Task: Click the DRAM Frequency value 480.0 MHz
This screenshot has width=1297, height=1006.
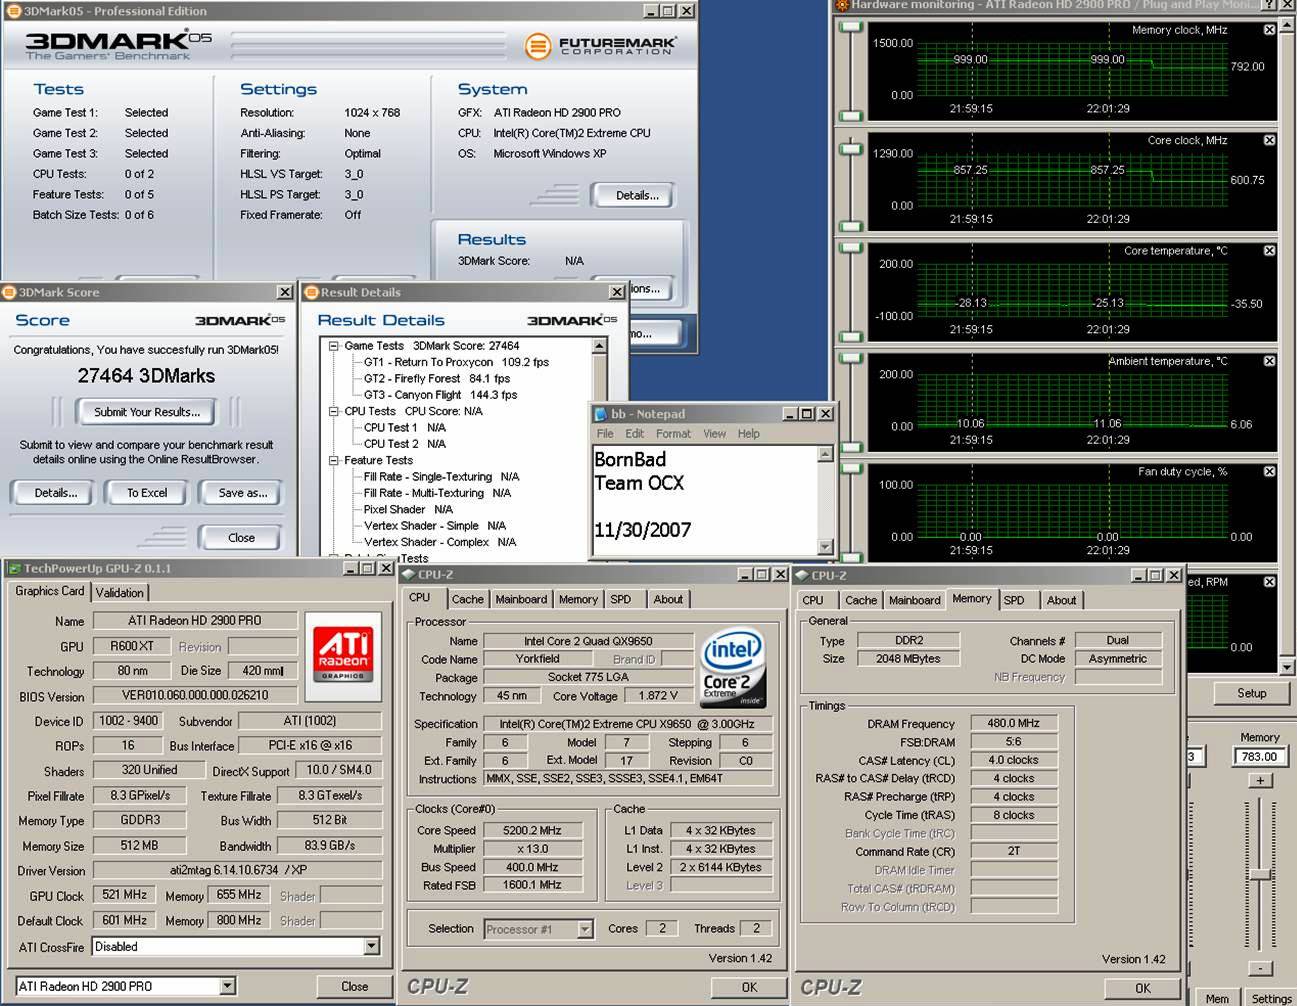Action: click(x=1013, y=723)
